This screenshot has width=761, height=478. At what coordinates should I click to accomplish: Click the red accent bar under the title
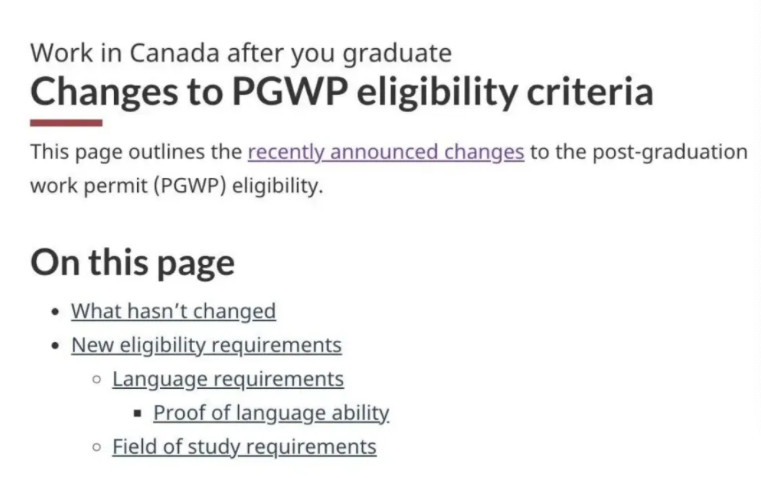pyautogui.click(x=66, y=123)
